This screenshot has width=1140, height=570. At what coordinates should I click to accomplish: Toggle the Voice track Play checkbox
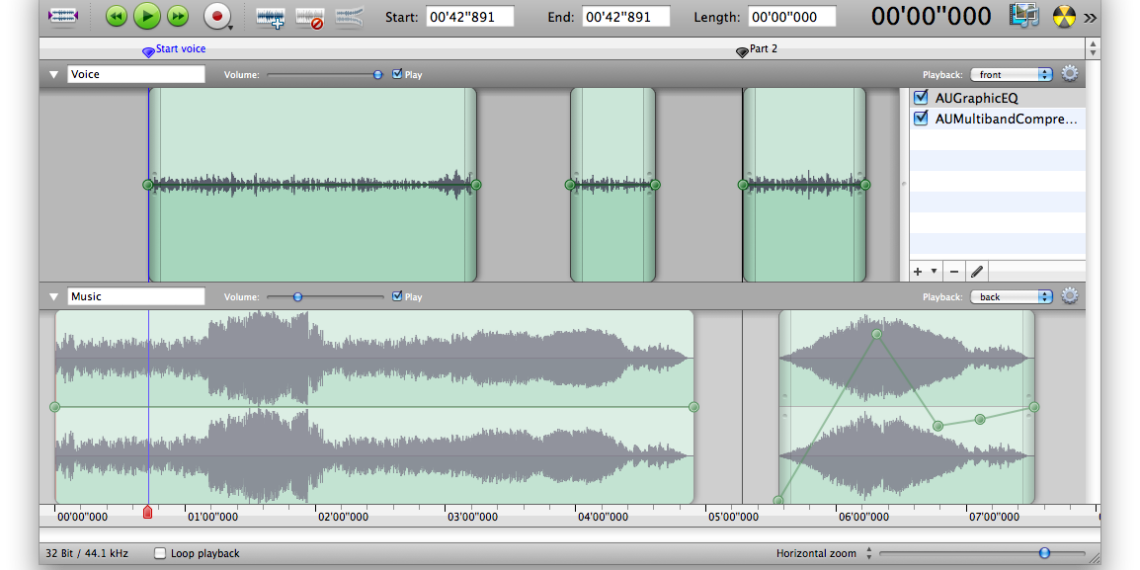398,74
